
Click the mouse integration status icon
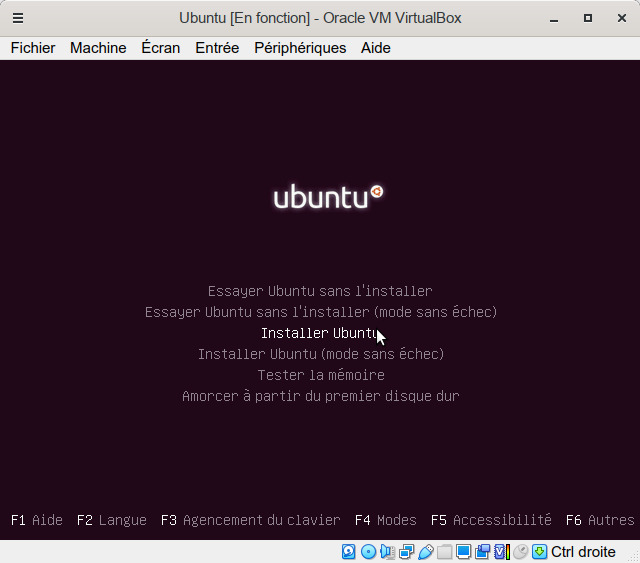click(520, 552)
